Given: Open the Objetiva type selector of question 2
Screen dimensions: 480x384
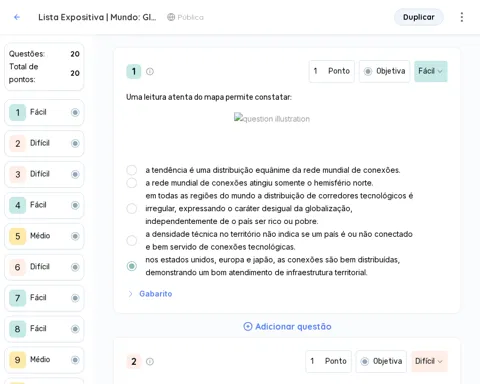Looking at the screenshot, I should click(381, 361).
